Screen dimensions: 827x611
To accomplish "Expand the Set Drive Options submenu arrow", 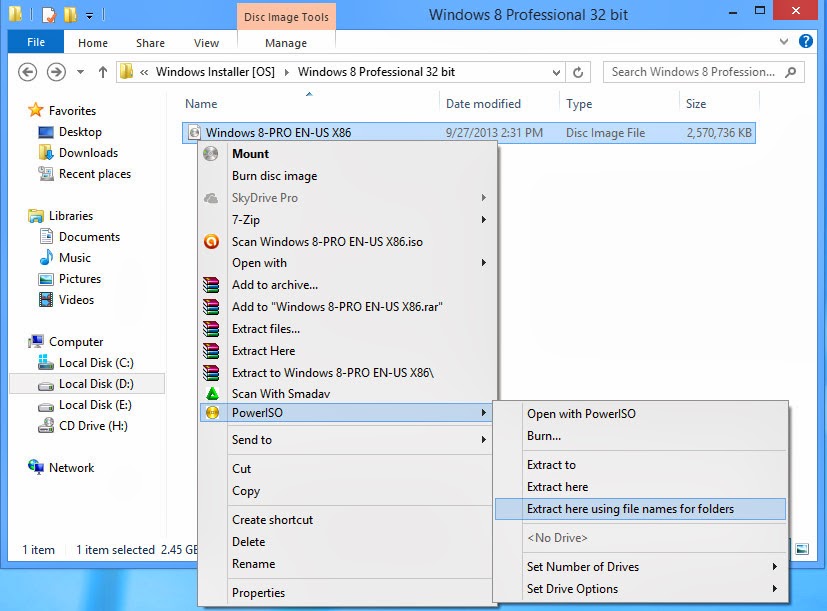I will click(775, 588).
